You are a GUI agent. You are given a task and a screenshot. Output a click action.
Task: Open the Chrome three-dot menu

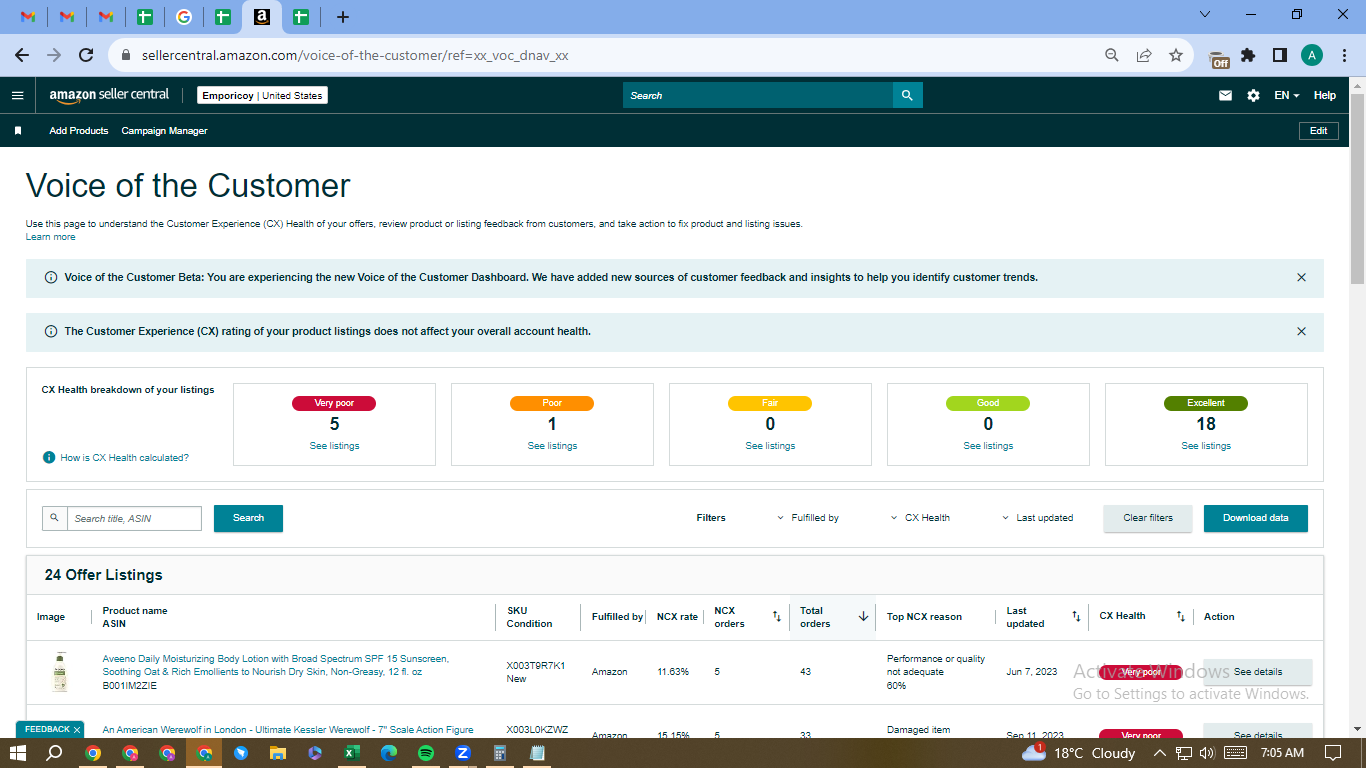coord(1343,56)
